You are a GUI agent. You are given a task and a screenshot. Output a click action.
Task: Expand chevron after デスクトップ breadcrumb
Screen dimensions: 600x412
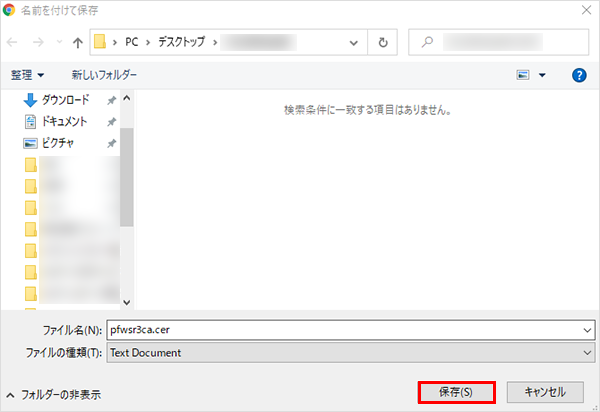coord(215,42)
